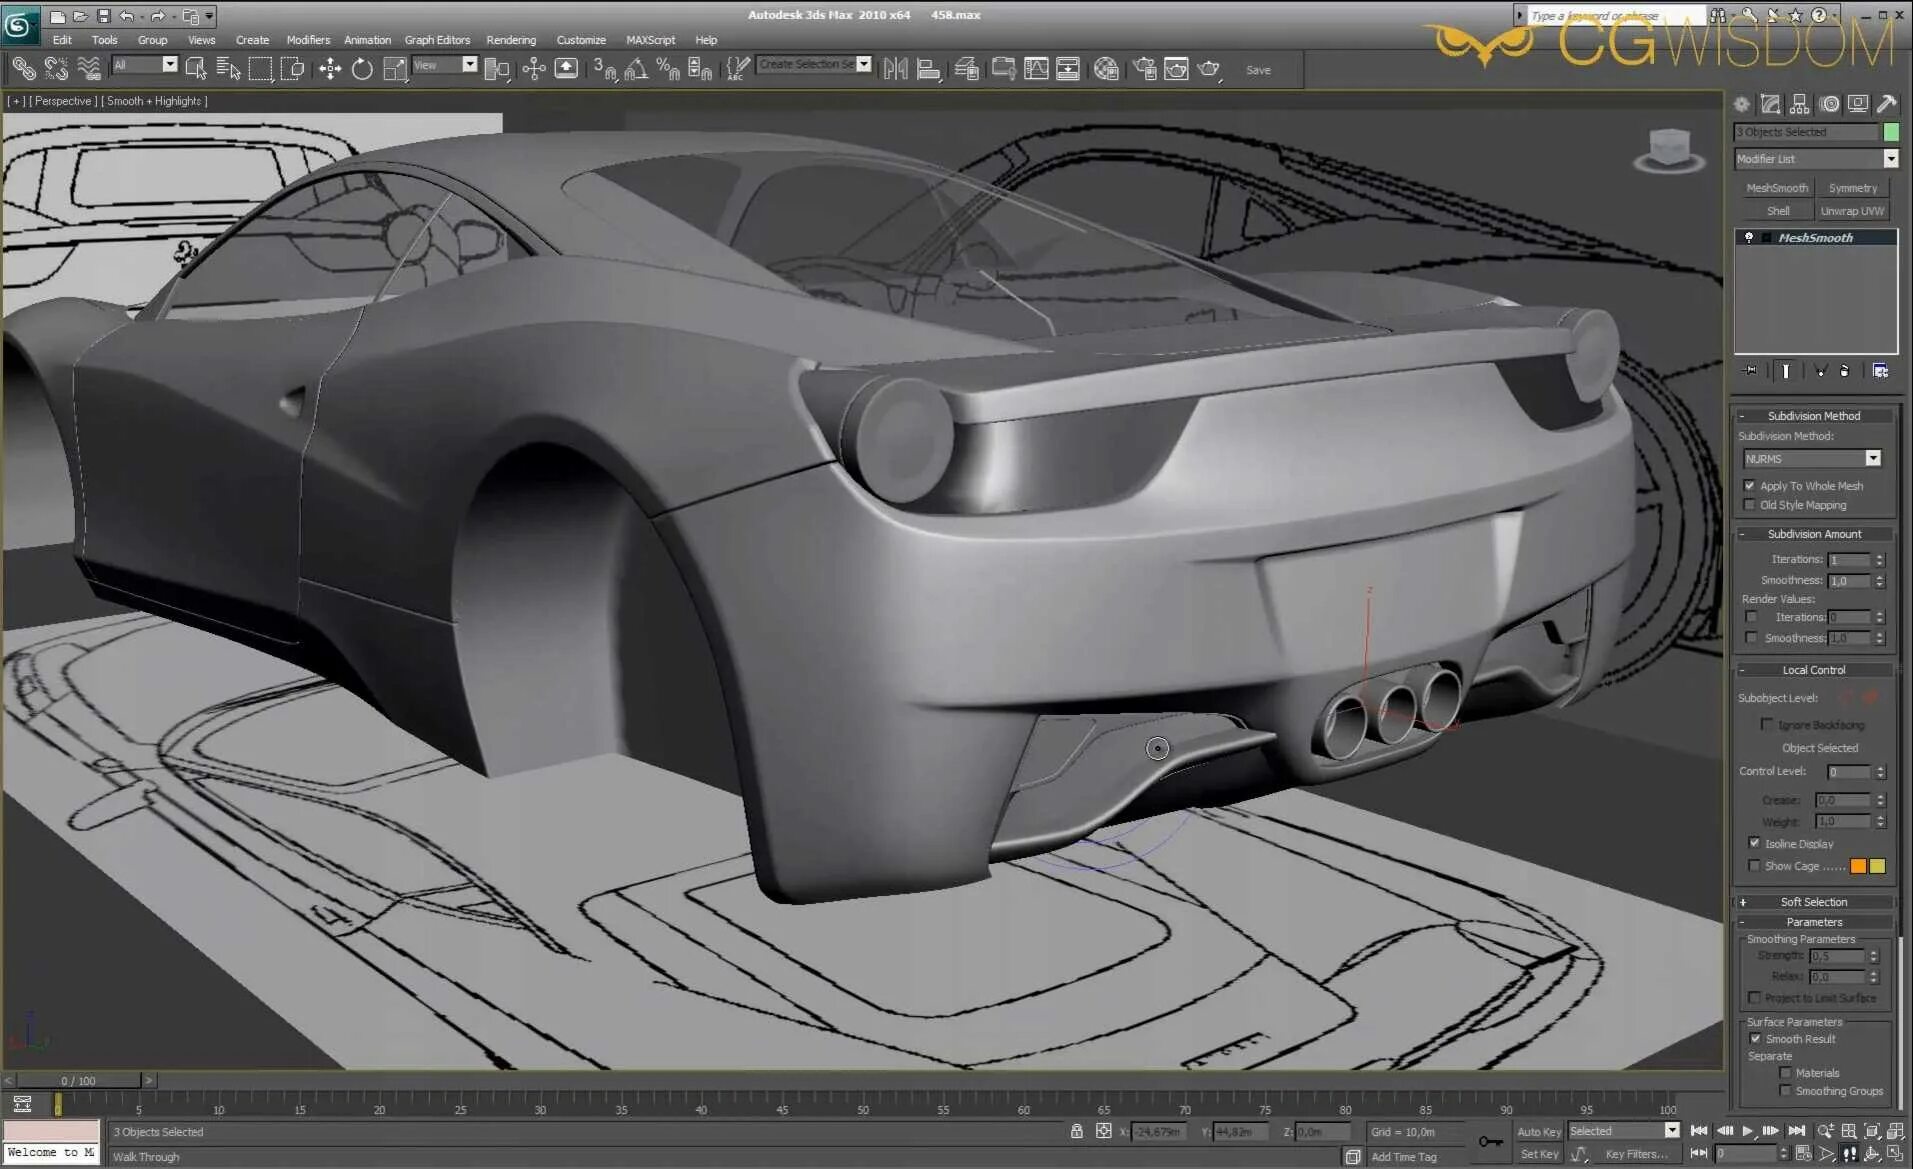Uncheck Smooth Result option
This screenshot has height=1169, width=1913.
click(x=1755, y=1039)
